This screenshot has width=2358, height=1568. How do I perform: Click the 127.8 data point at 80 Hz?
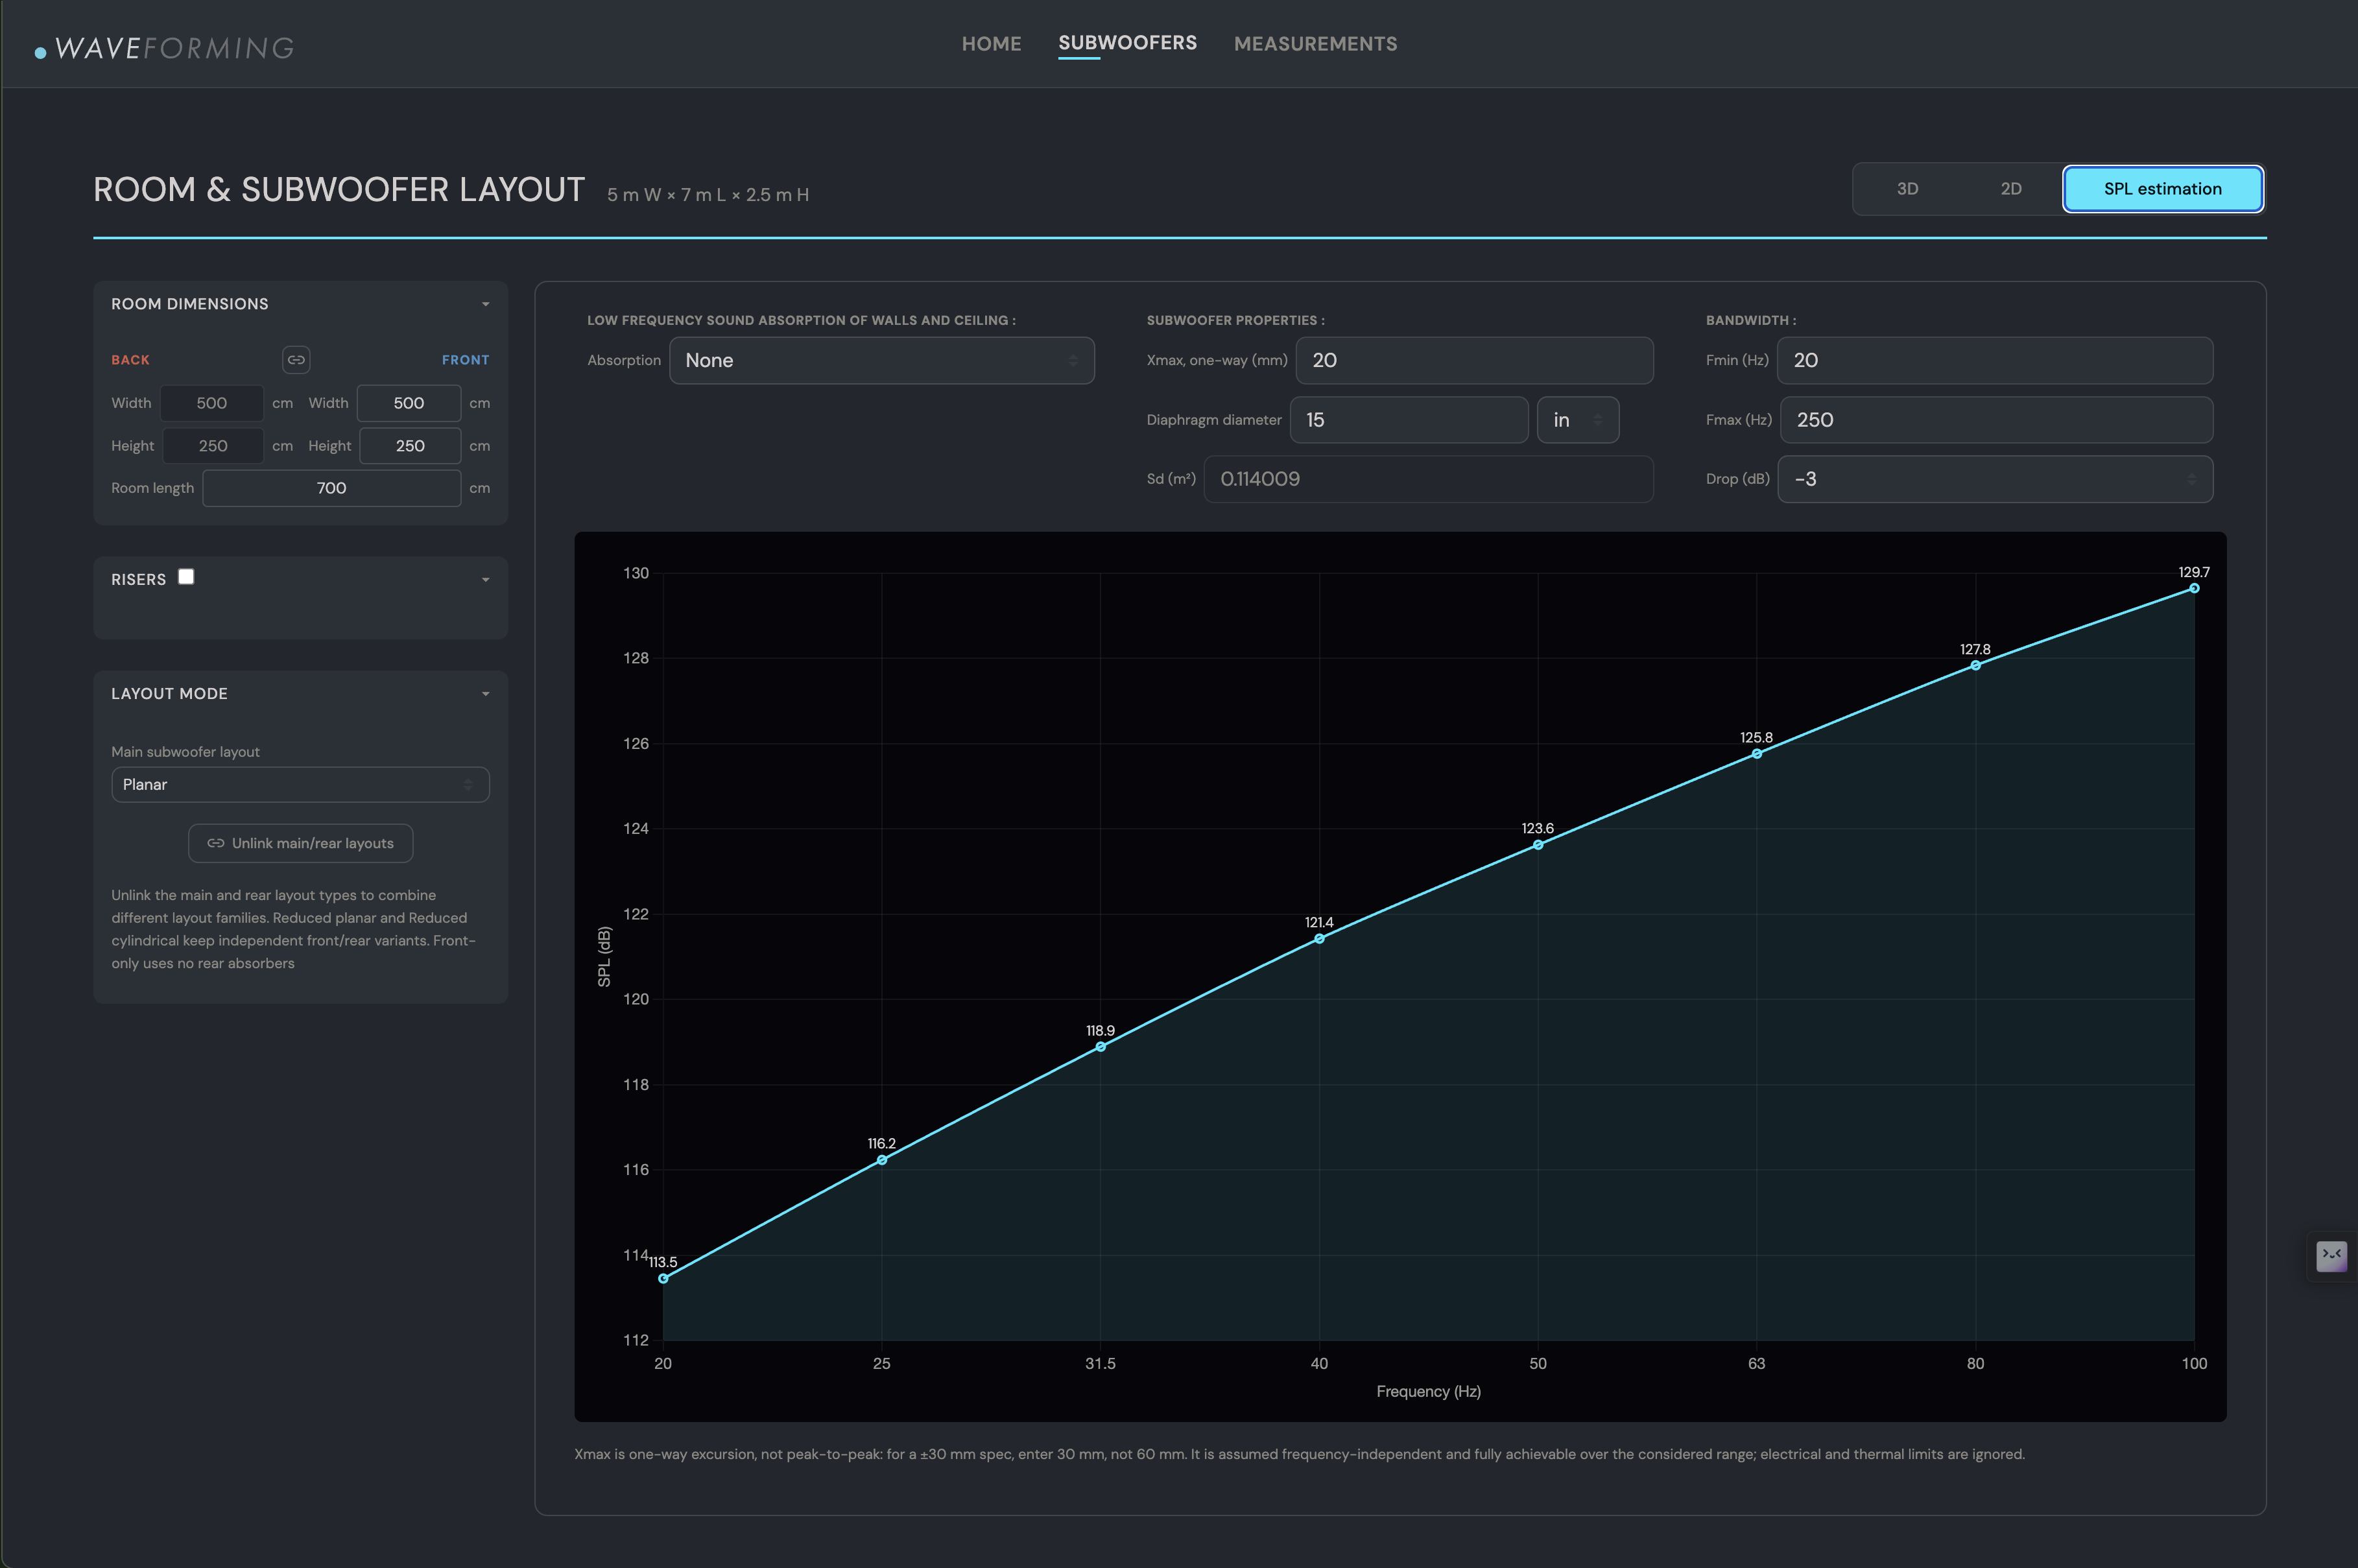click(1975, 665)
